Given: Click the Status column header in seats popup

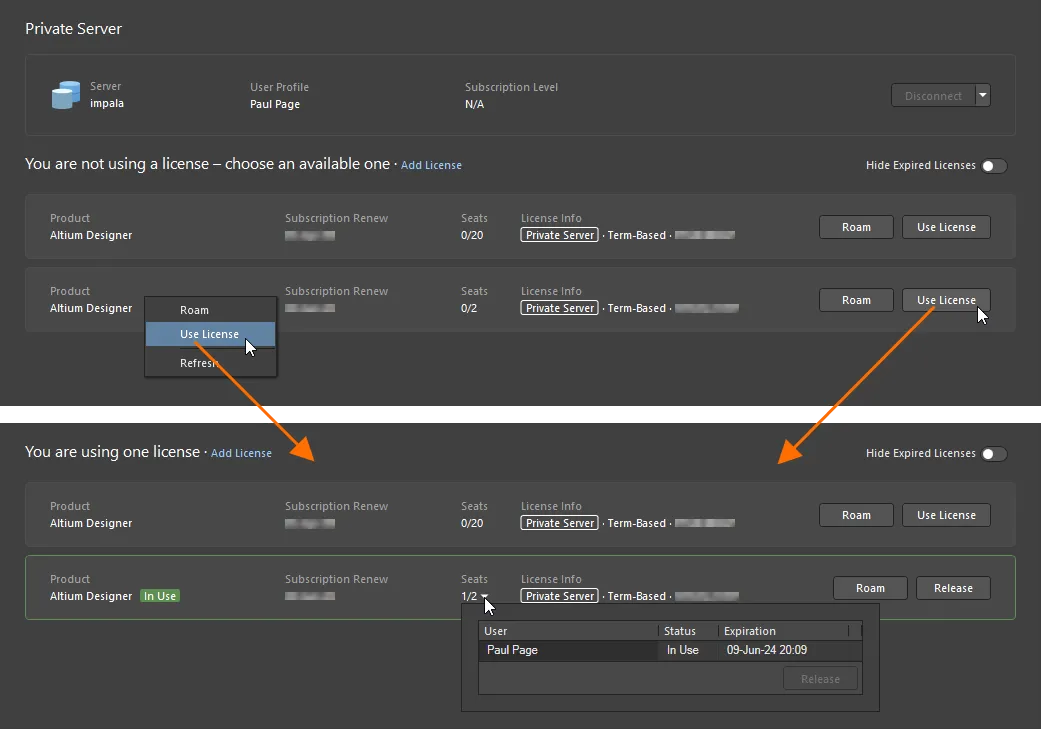Looking at the screenshot, I should (688, 631).
